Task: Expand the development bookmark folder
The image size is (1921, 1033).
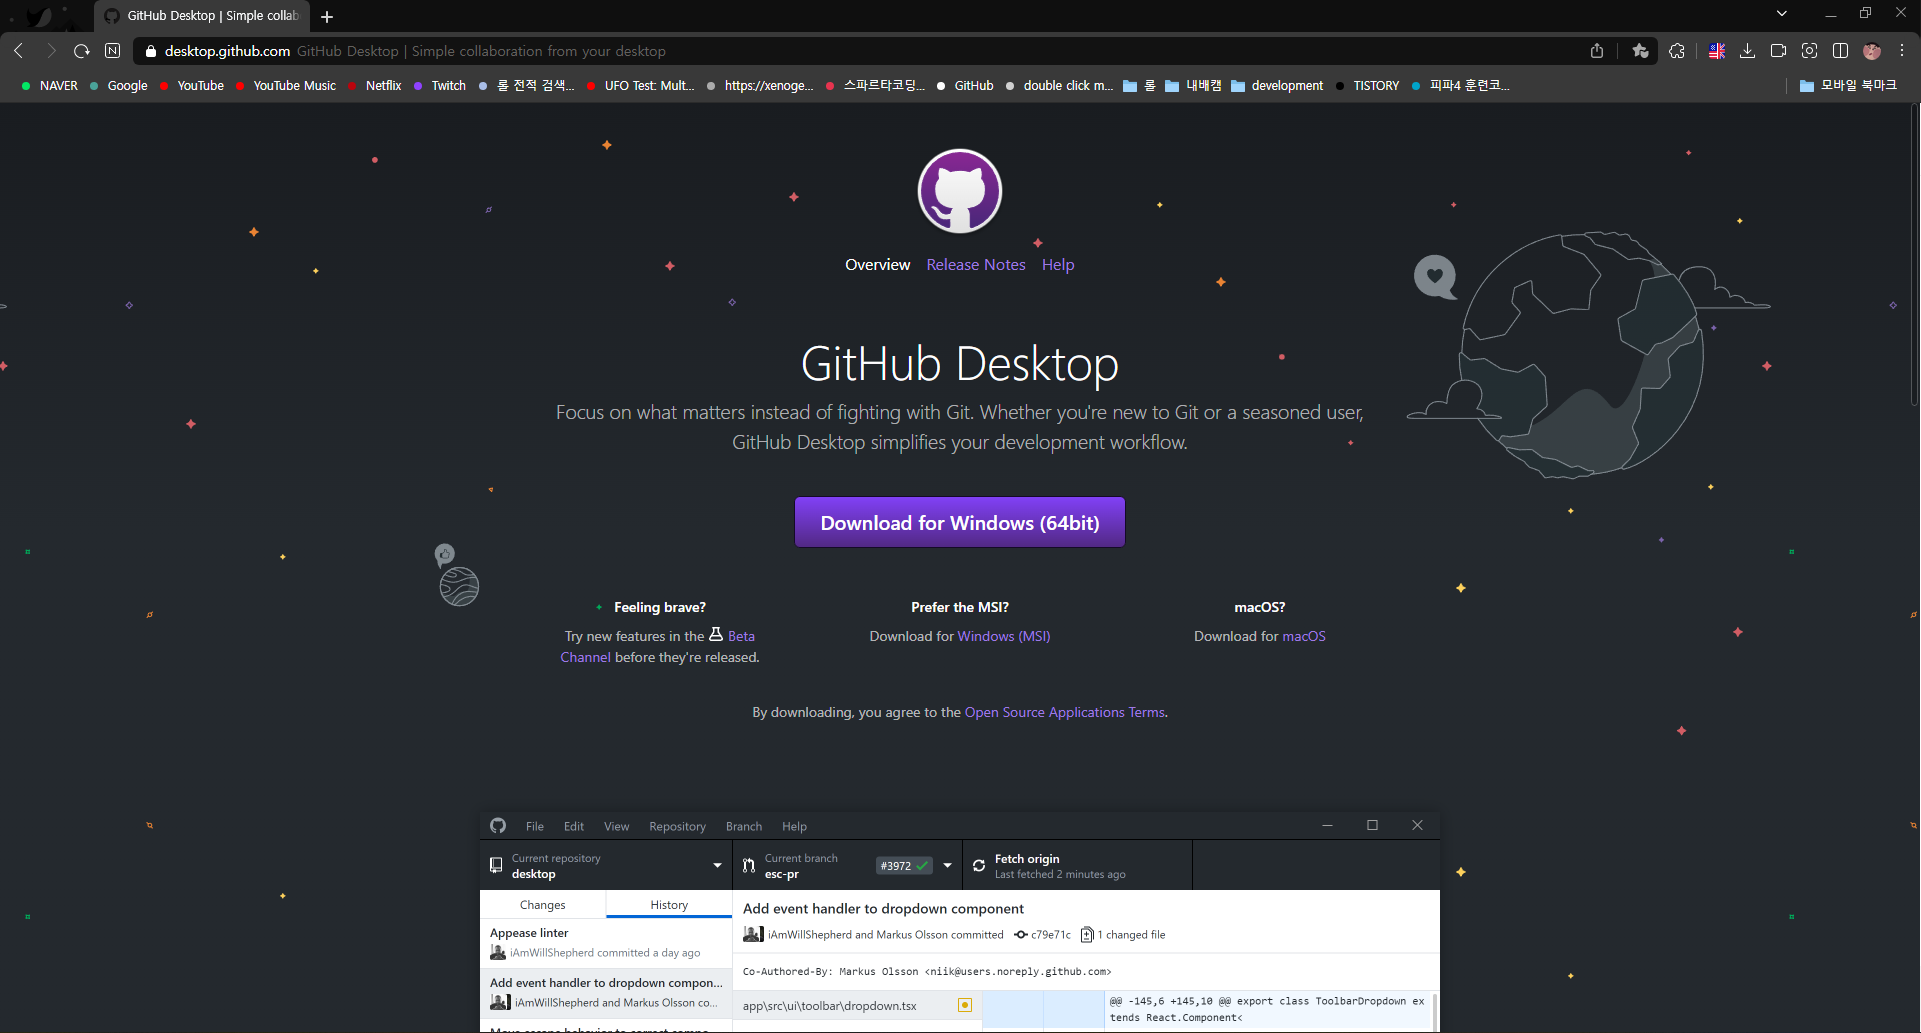Action: pos(1277,86)
